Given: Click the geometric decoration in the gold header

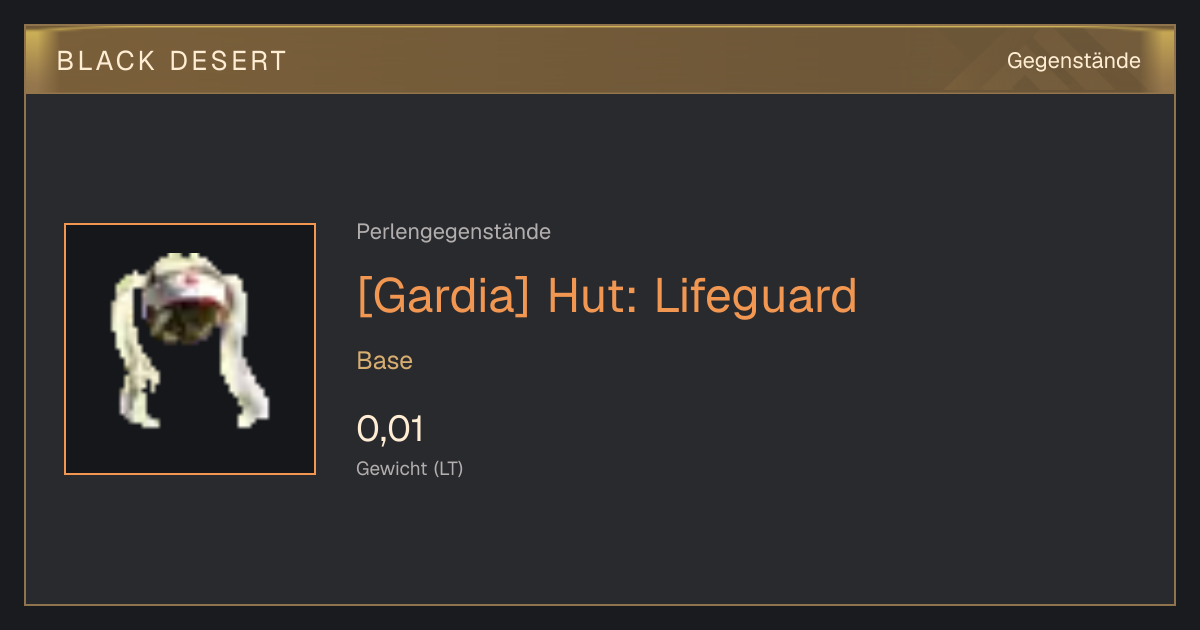Looking at the screenshot, I should click(1060, 60).
